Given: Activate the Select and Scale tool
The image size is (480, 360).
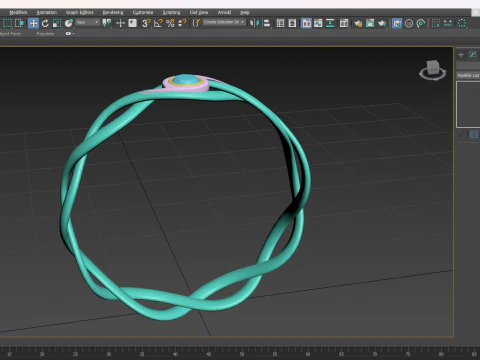Looking at the screenshot, I should (x=57, y=23).
